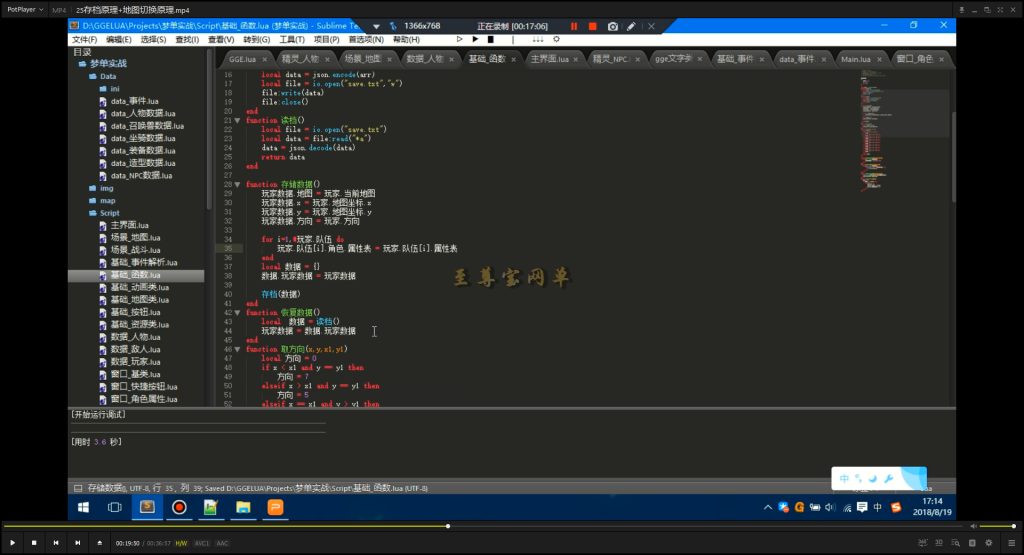Click the AVC1 video codec label
Image resolution: width=1024 pixels, height=555 pixels.
[x=202, y=543]
